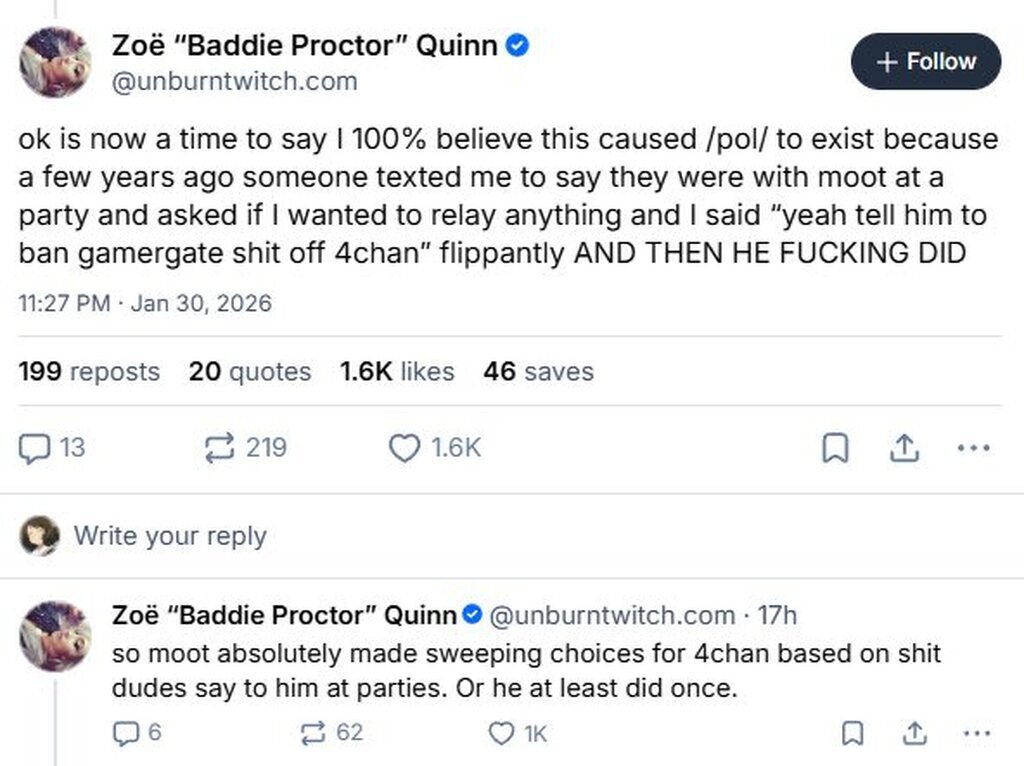The width and height of the screenshot is (1024, 766).
Task: Show the 1.6K likes list
Action: click(x=397, y=372)
